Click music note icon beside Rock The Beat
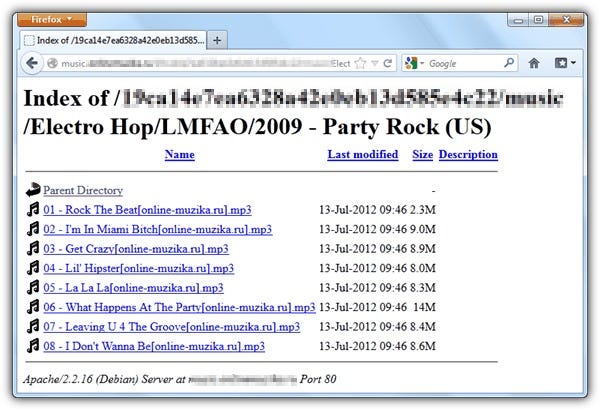This screenshot has height=409, width=600. (x=33, y=209)
